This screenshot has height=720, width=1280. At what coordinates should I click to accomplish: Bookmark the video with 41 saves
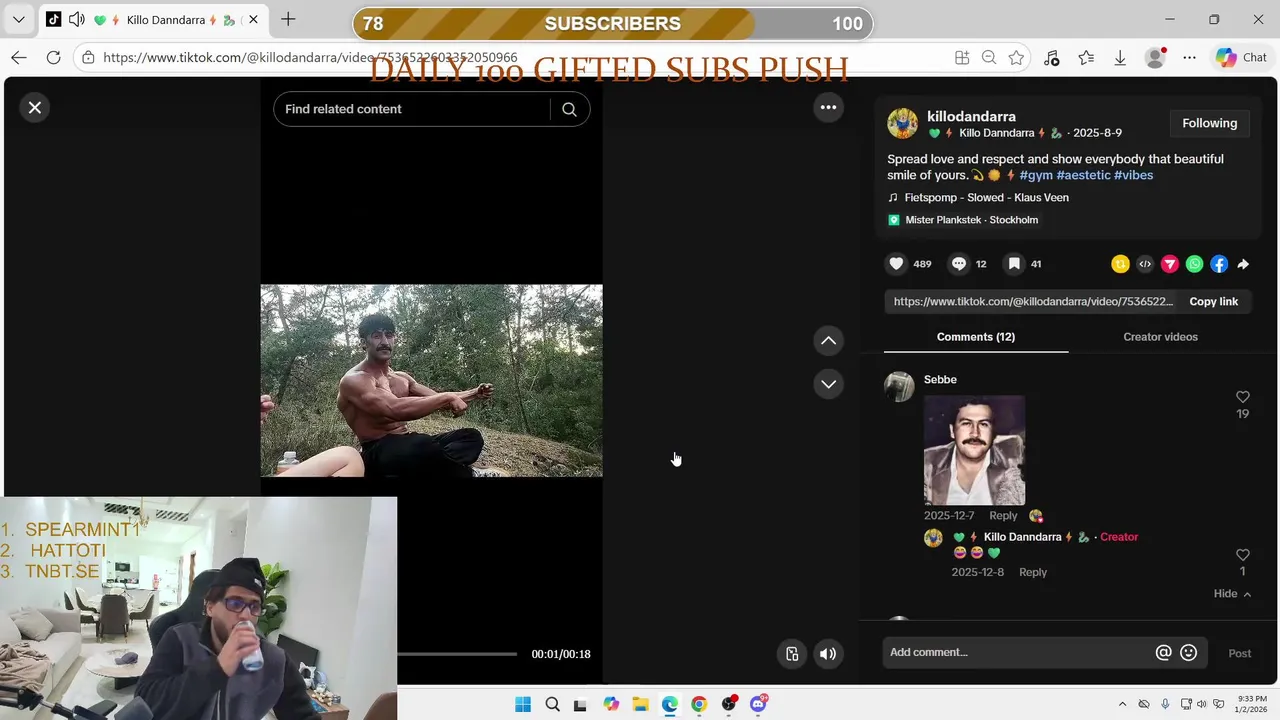1014,264
